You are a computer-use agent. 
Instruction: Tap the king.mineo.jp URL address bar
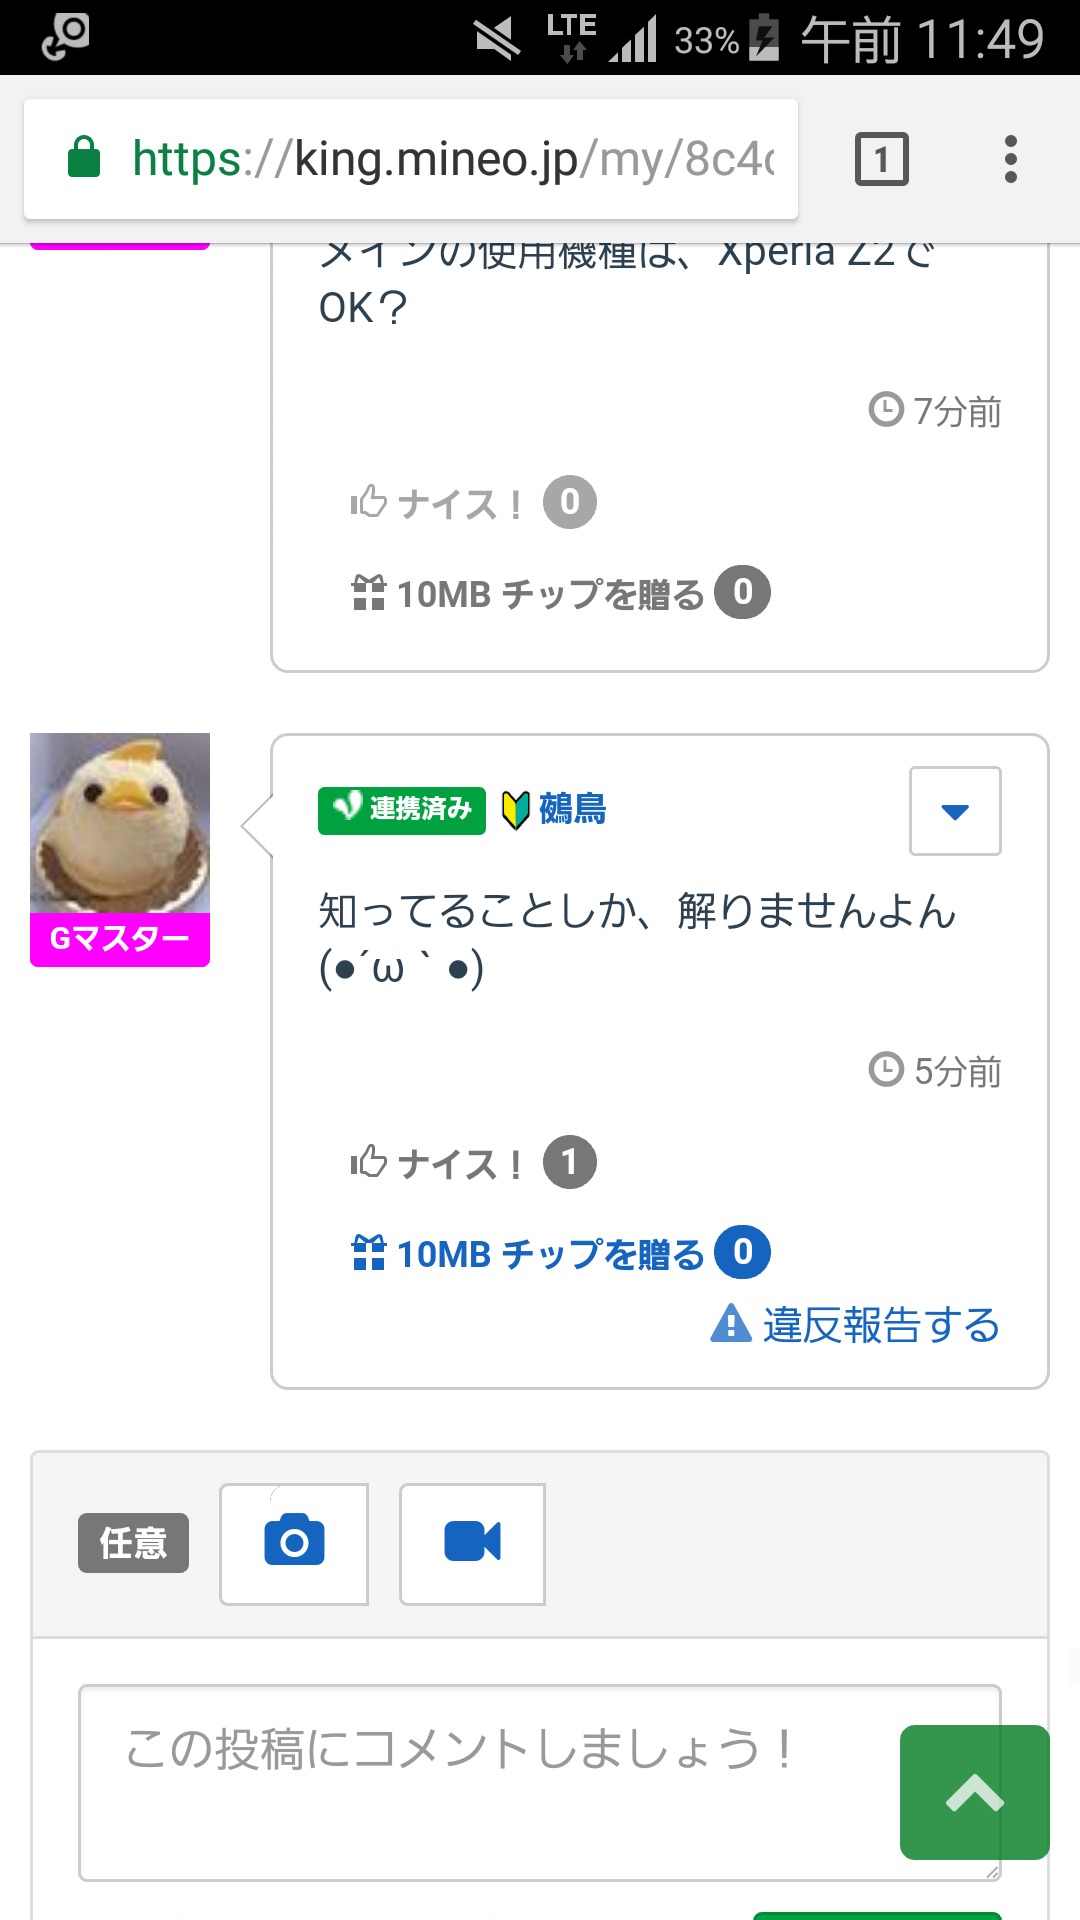[452, 159]
